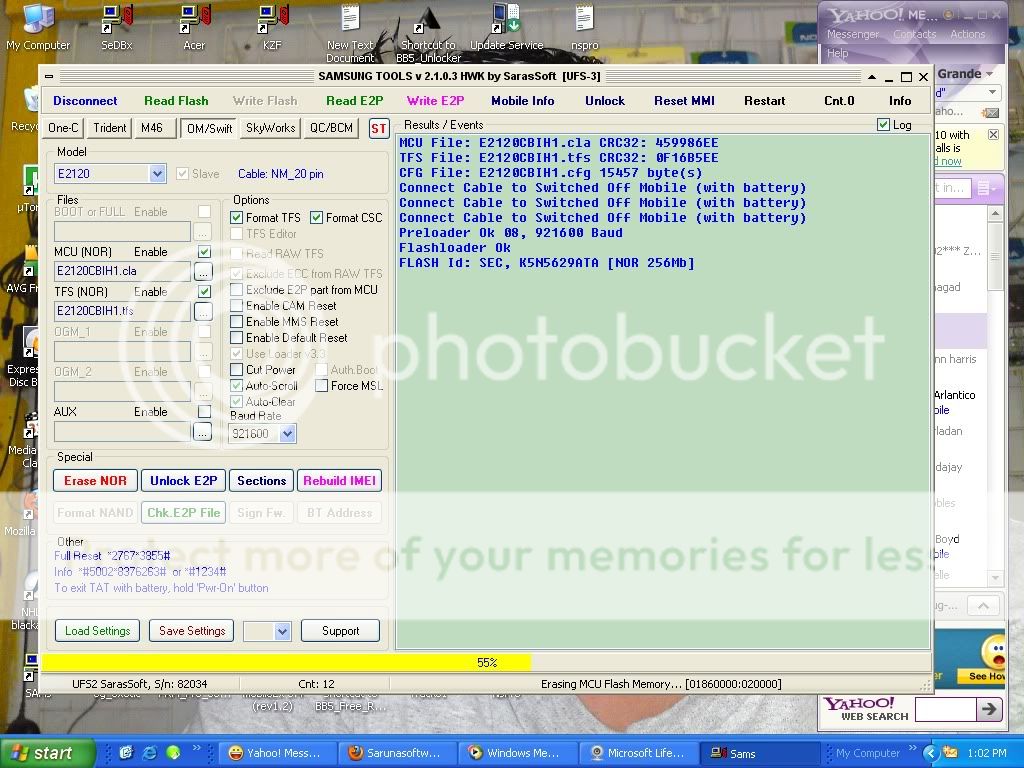Click Save Settings button
The width and height of the screenshot is (1024, 768).
(x=192, y=630)
